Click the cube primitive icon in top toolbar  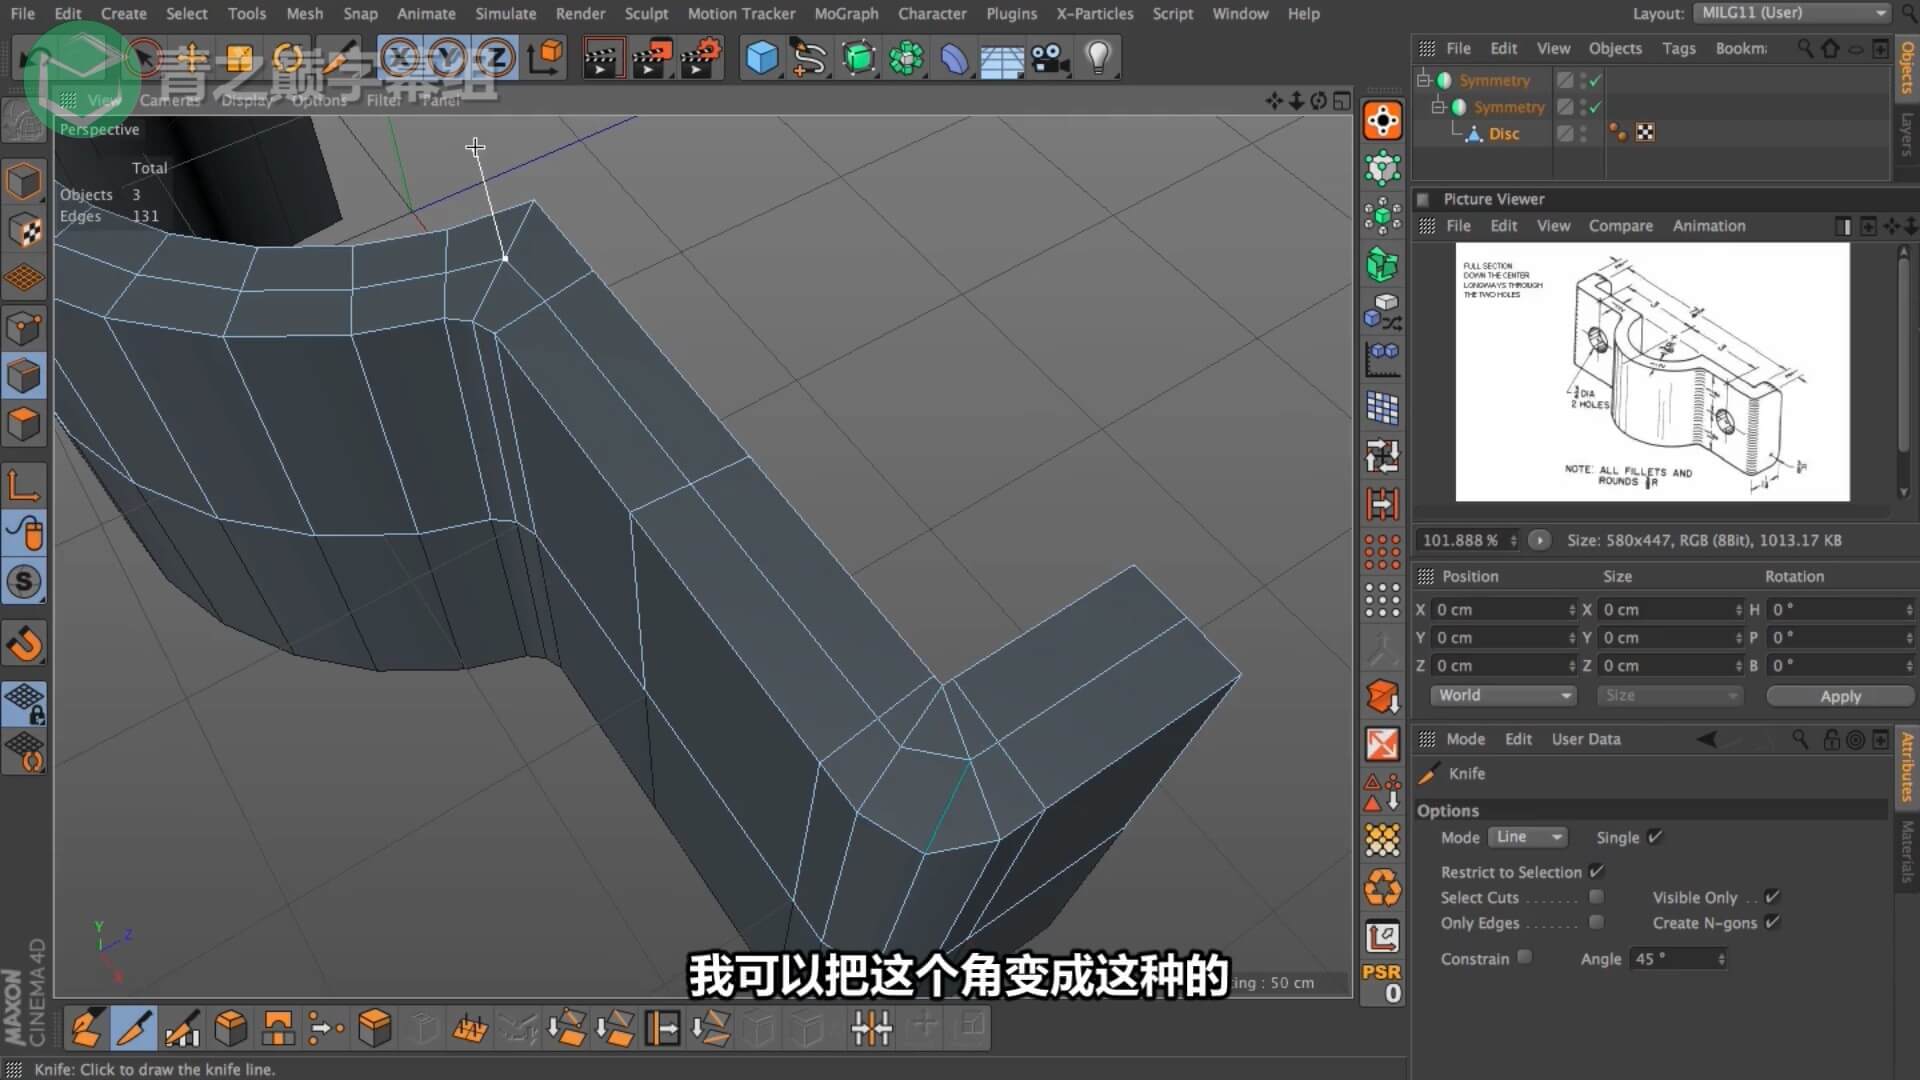761,58
